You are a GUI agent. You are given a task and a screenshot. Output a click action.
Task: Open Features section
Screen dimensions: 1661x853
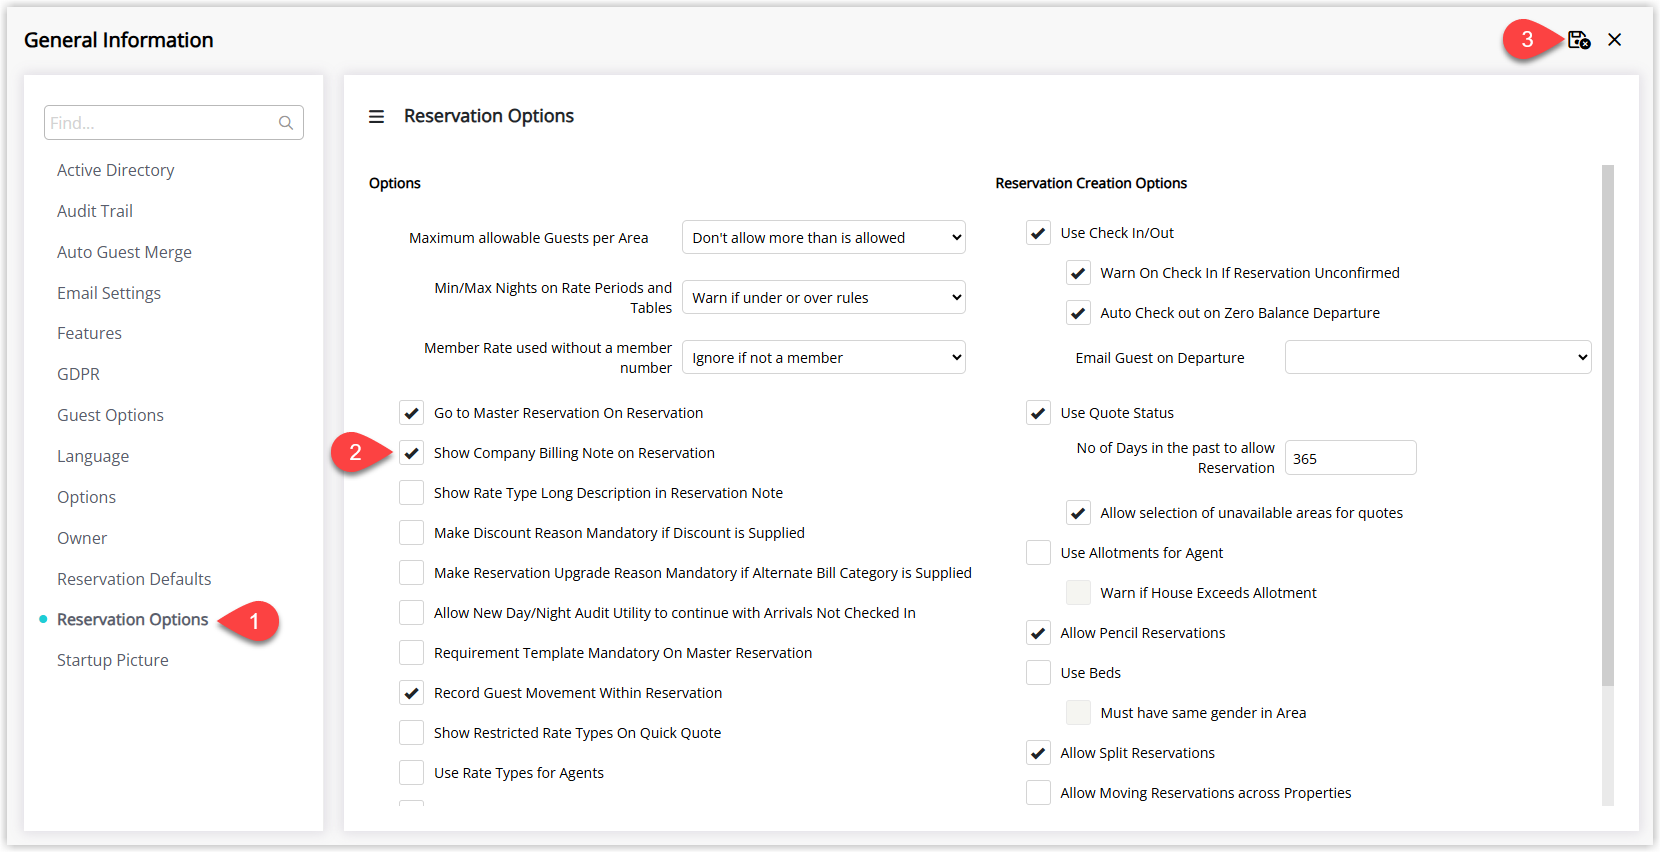(x=89, y=333)
